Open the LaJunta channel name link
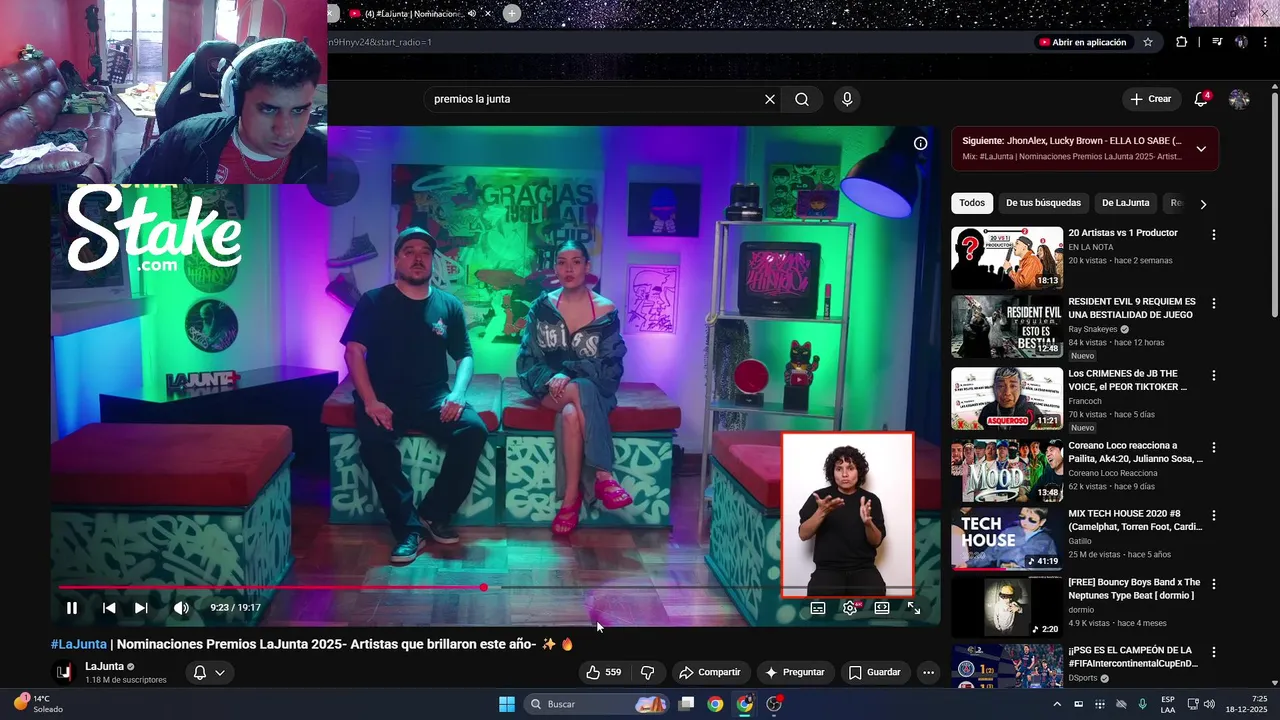Image resolution: width=1280 pixels, height=720 pixels. pyautogui.click(x=105, y=666)
